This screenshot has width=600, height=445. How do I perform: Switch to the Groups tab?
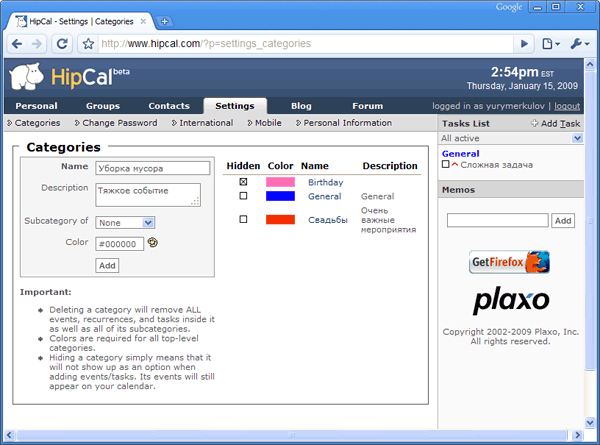pyautogui.click(x=103, y=106)
